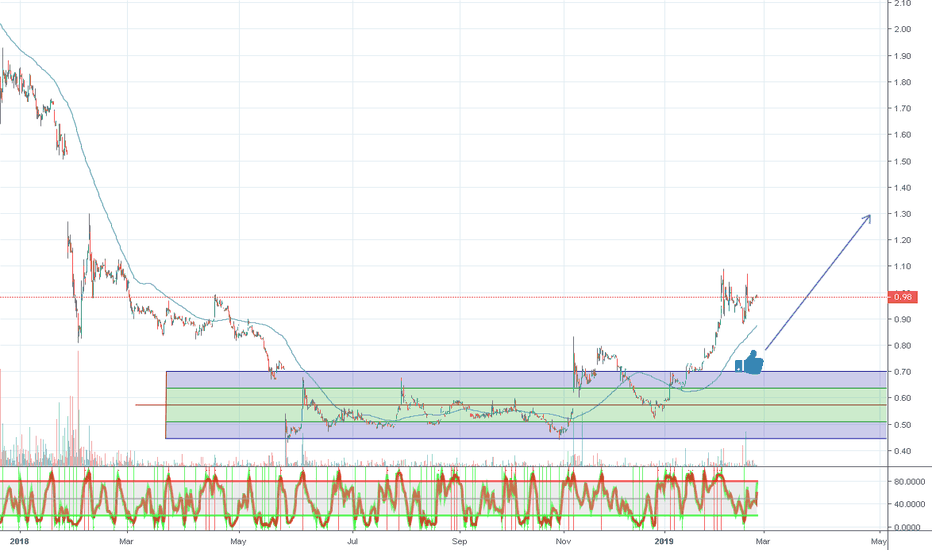Click the 1.10 price axis label
The image size is (932, 550).
(902, 266)
